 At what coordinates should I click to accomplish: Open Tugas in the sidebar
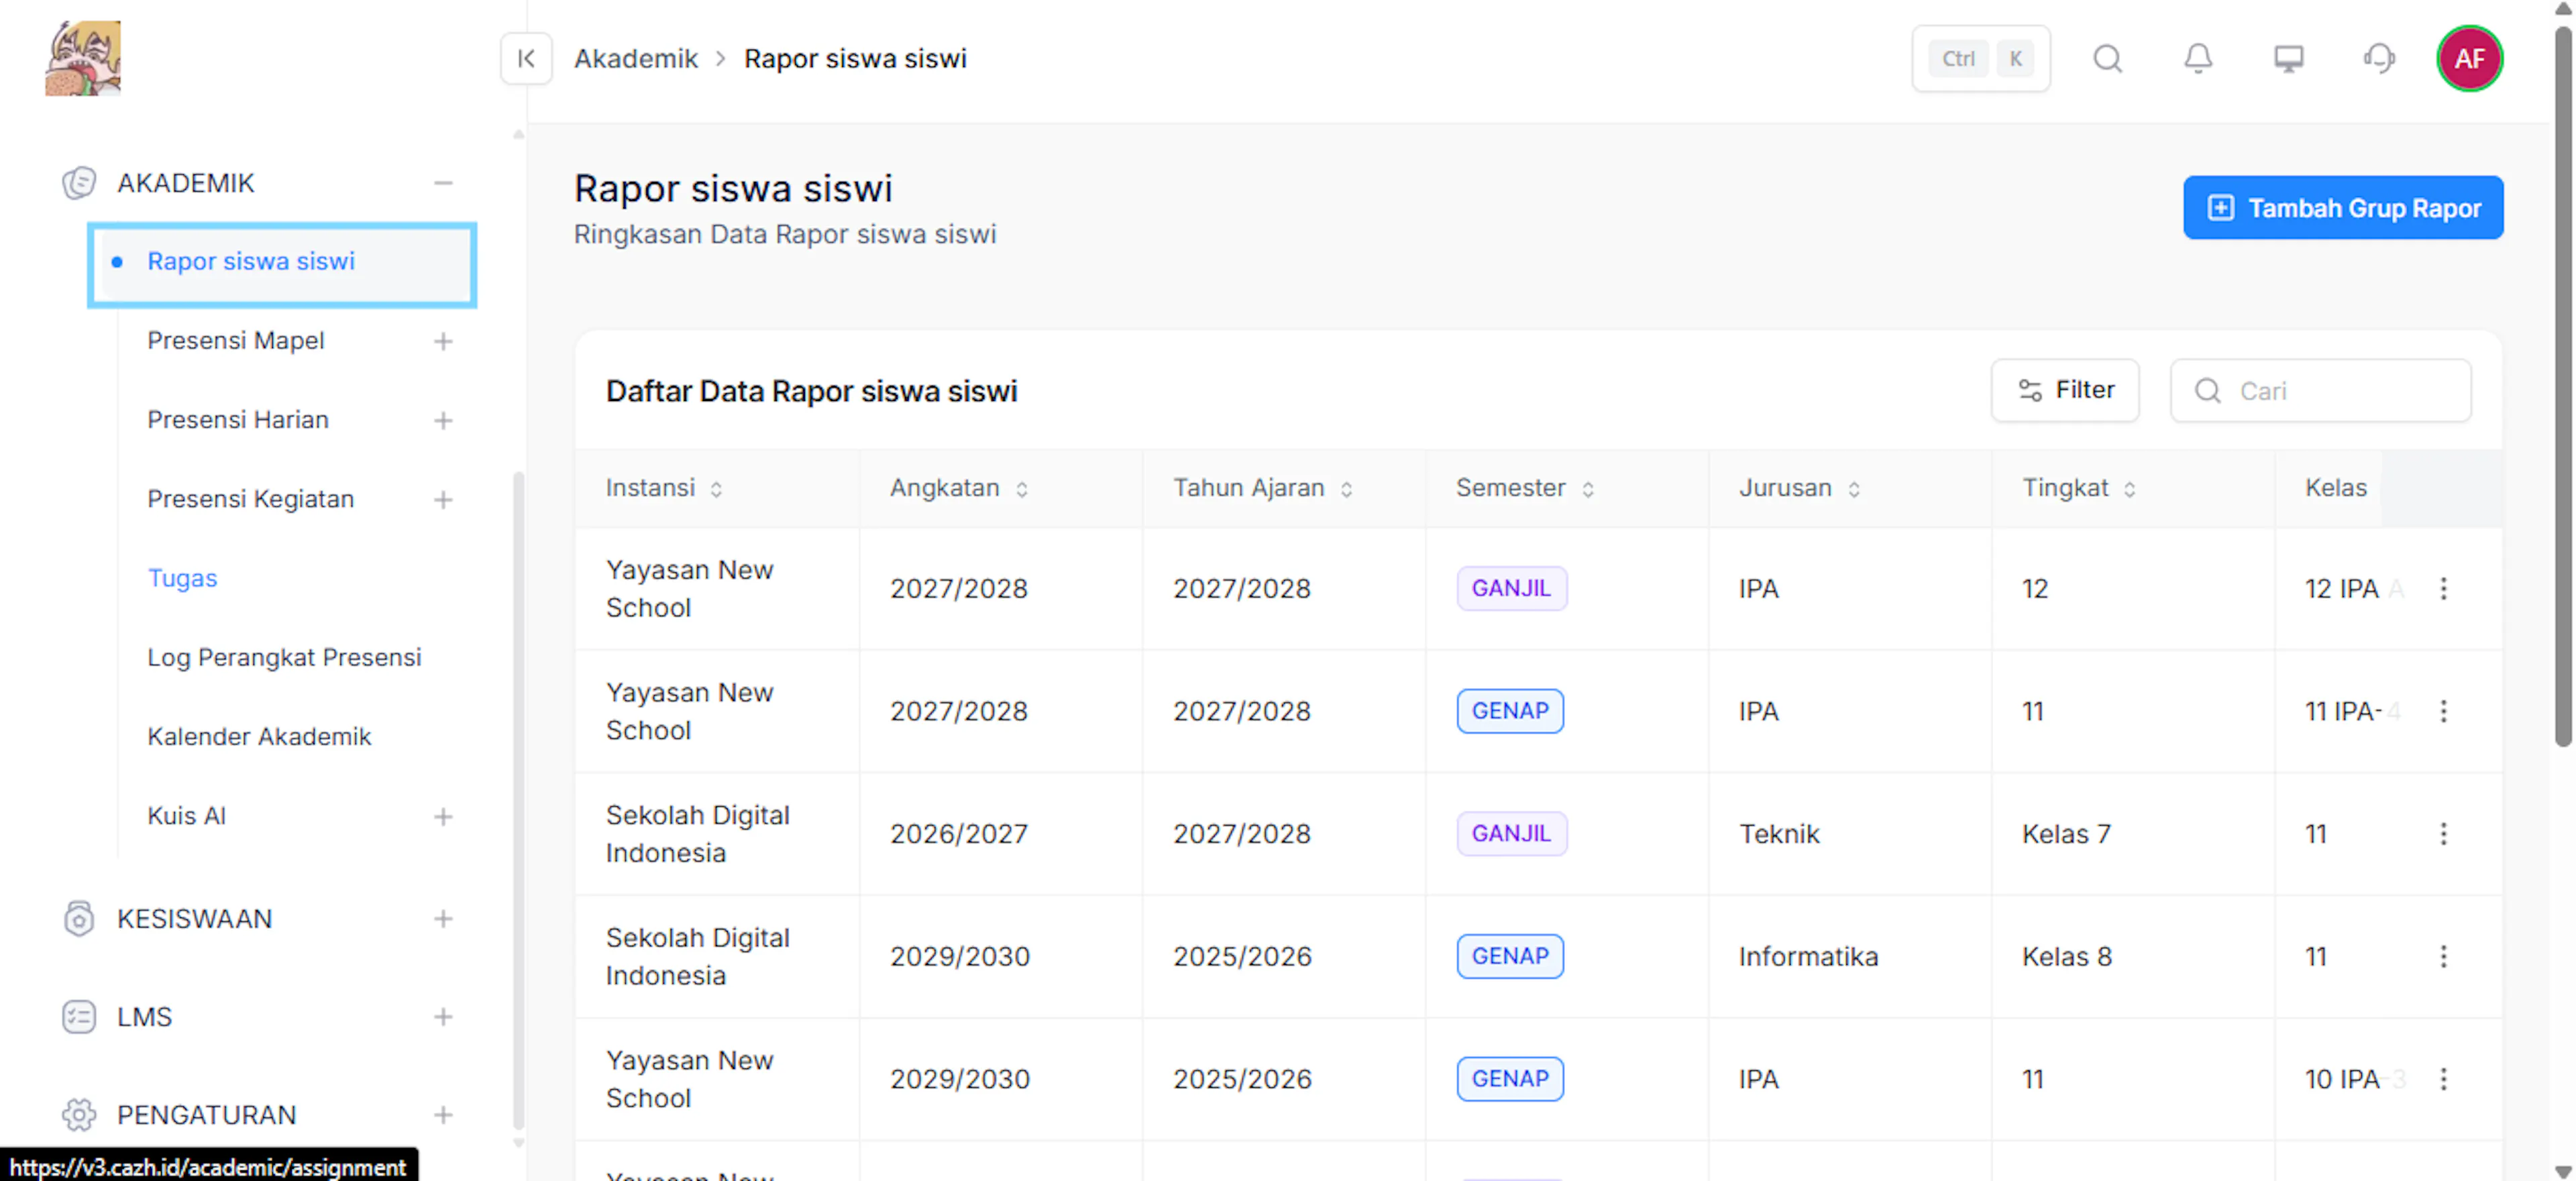coord(182,578)
